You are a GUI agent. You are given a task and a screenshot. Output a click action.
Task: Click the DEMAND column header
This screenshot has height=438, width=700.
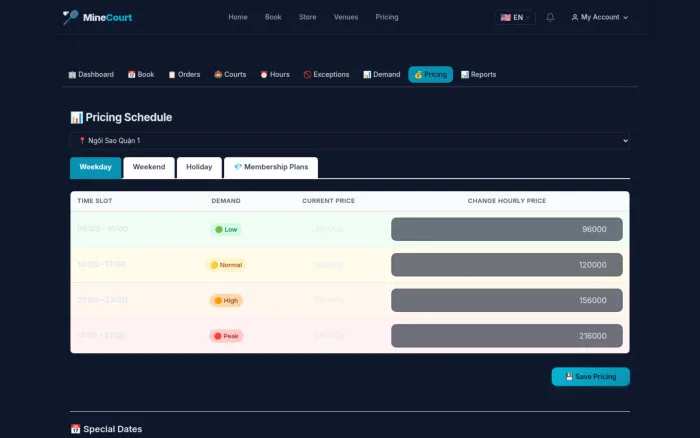[x=226, y=201]
